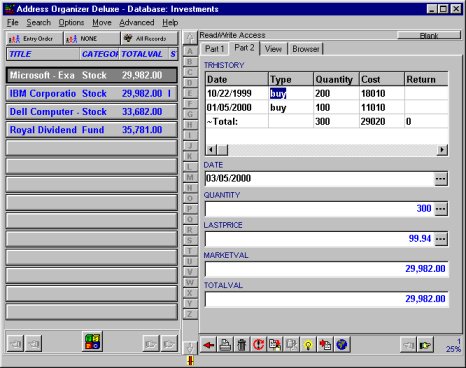This screenshot has width=466, height=368.
Task: Click the copy document icon beside undo
Action: tap(275, 345)
